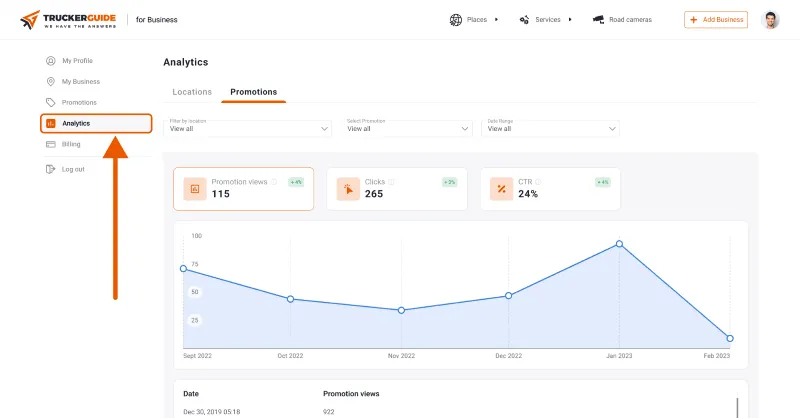The image size is (800, 418).
Task: Click the Promotion views card icon
Action: [x=195, y=189]
